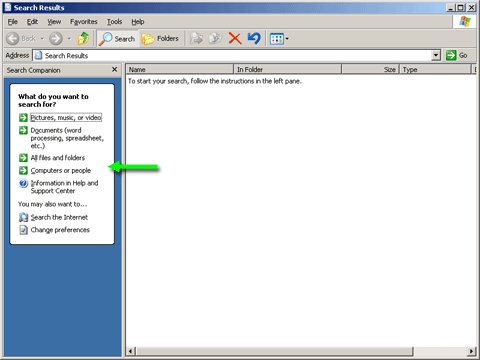Click the horizontal scrollbar left arrow
Screen dimensions: 480x360
click(131, 351)
